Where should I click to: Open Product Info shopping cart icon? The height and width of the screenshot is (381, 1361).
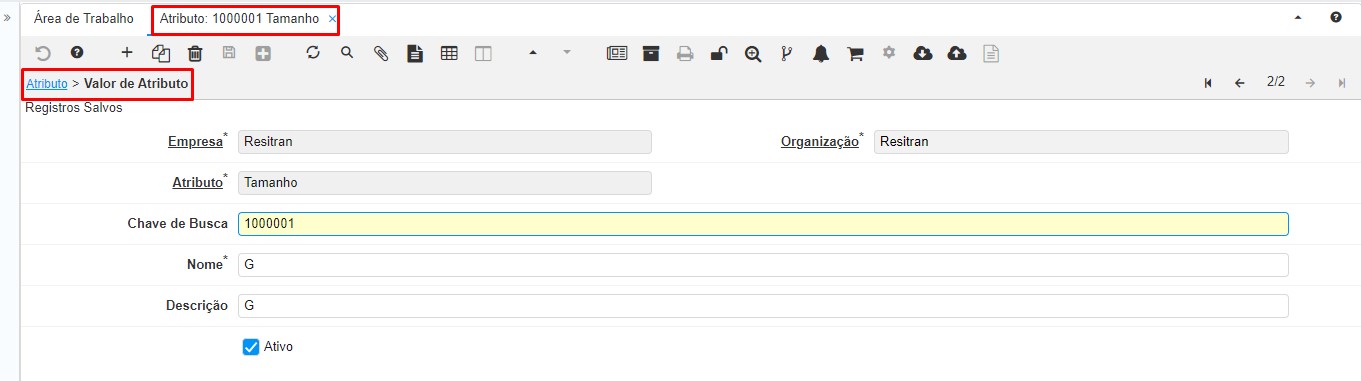pos(855,54)
